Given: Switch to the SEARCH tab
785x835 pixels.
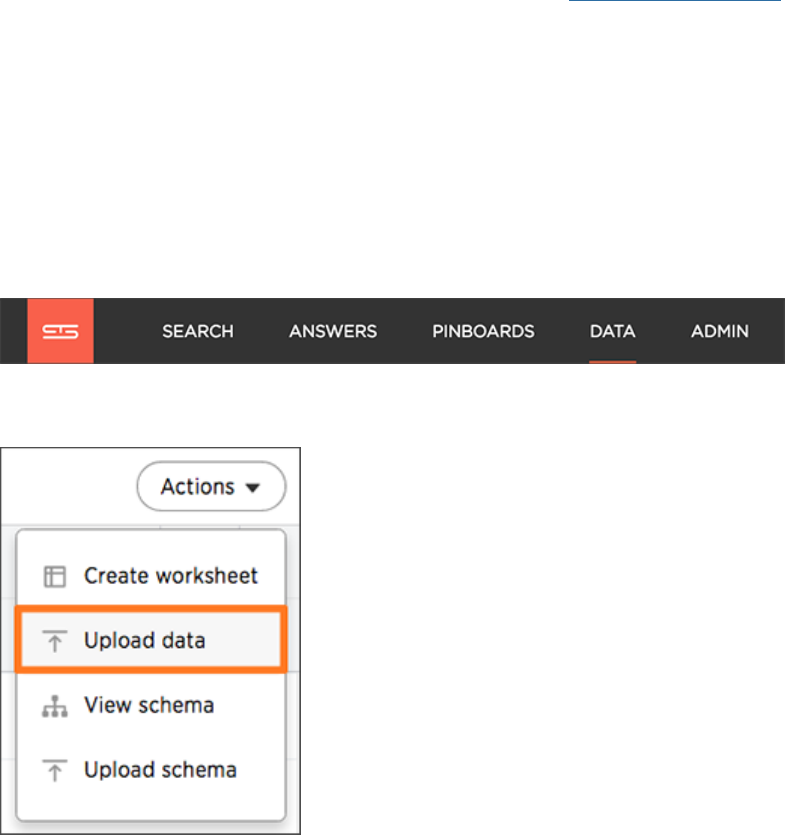Looking at the screenshot, I should click(x=198, y=331).
